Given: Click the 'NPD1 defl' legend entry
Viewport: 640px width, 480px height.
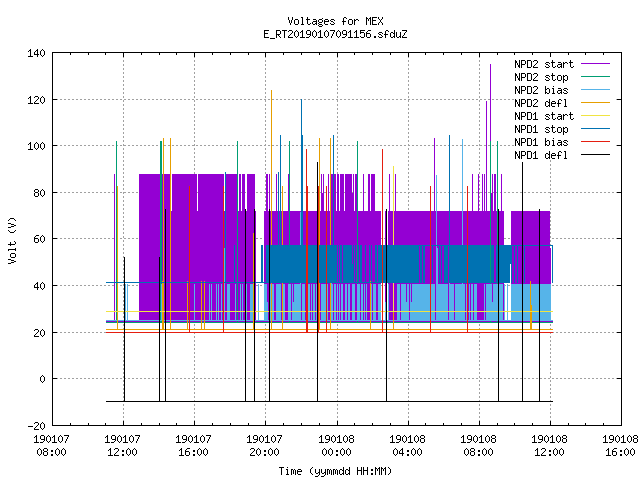Looking at the screenshot, I should coord(541,156).
